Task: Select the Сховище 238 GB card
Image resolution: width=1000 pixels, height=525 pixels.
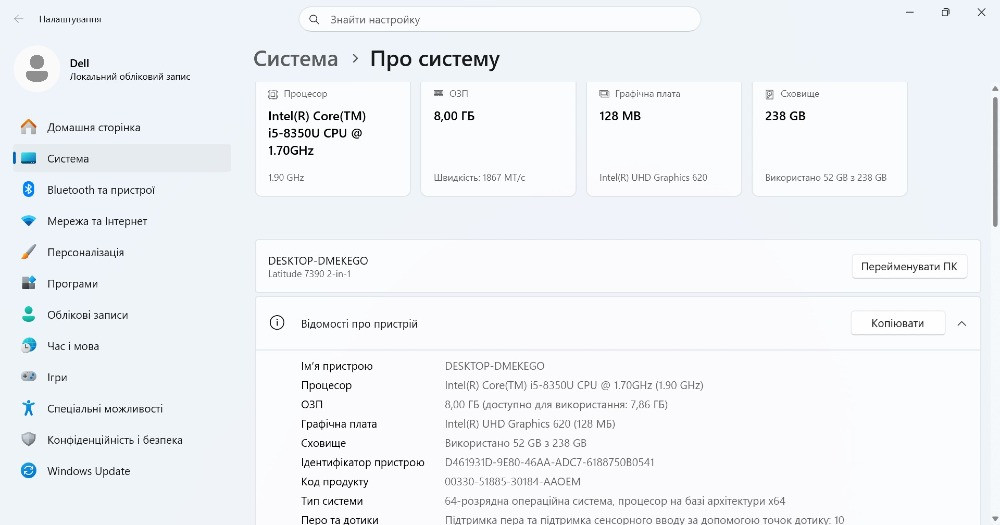Action: 830,138
